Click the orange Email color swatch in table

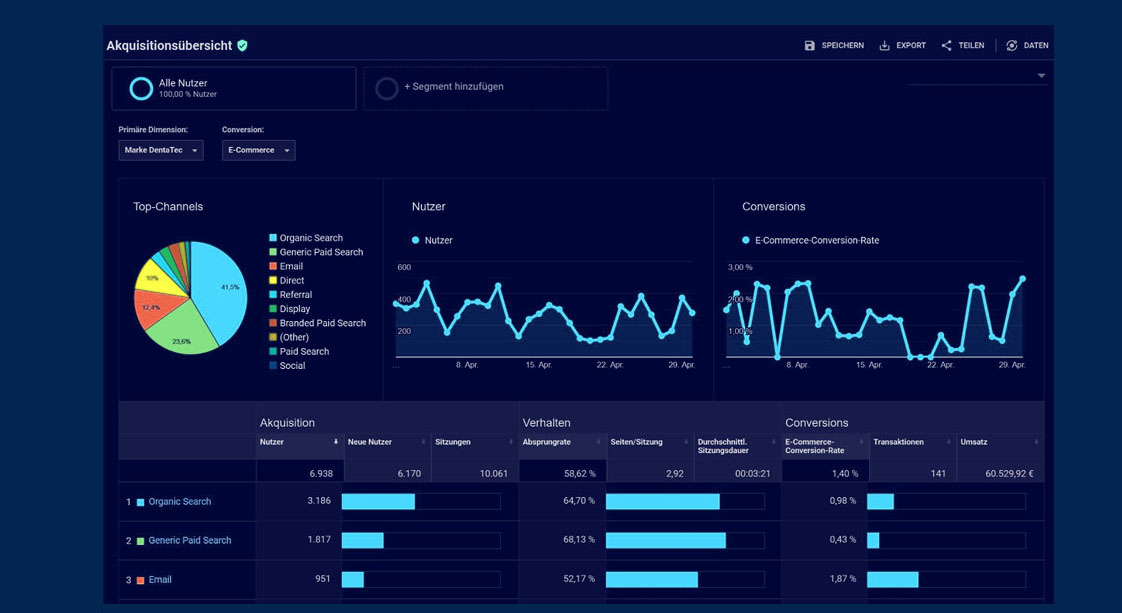tap(141, 580)
